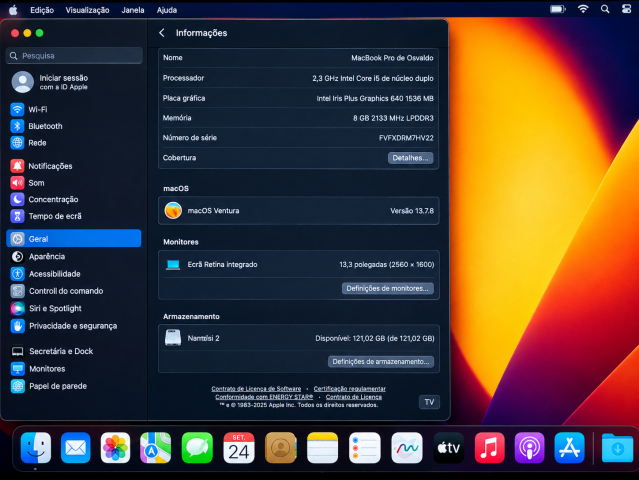Click the Ecrã Retina integrado row

(x=299, y=264)
